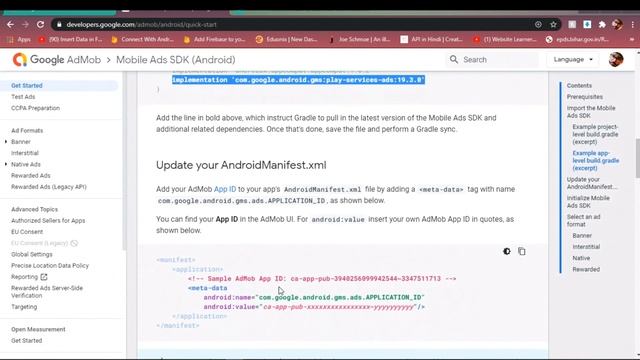Toggle dark code theme icon
This screenshot has height=360, width=640.
click(507, 251)
